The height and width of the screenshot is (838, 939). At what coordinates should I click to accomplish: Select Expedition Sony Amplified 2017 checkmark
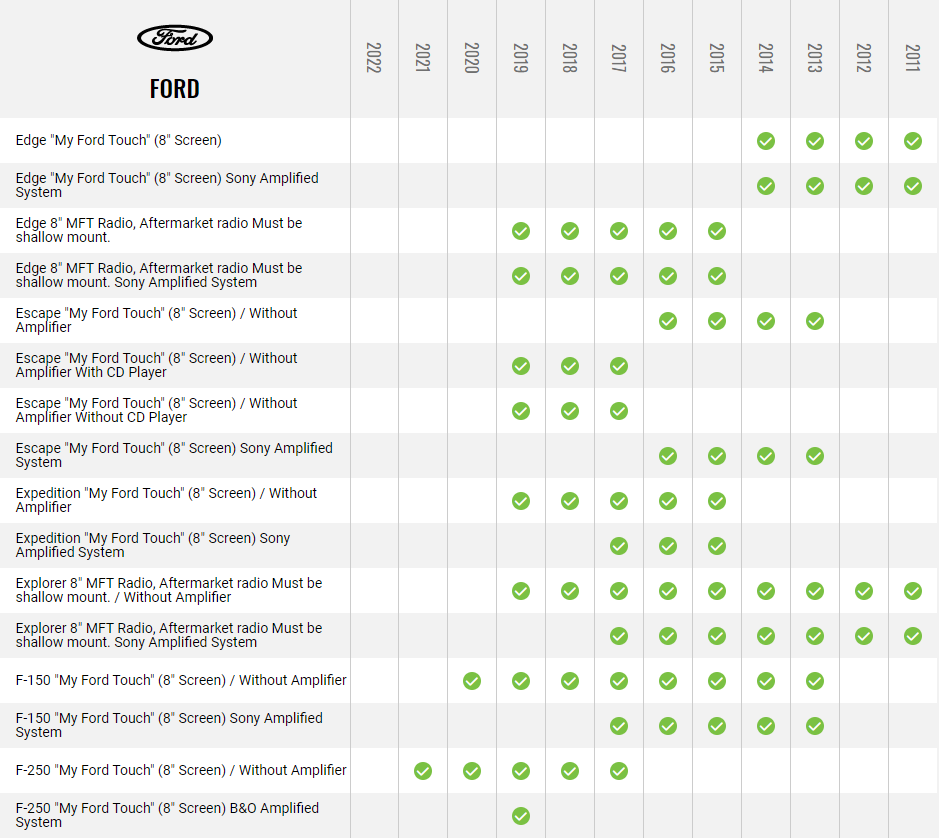point(618,546)
